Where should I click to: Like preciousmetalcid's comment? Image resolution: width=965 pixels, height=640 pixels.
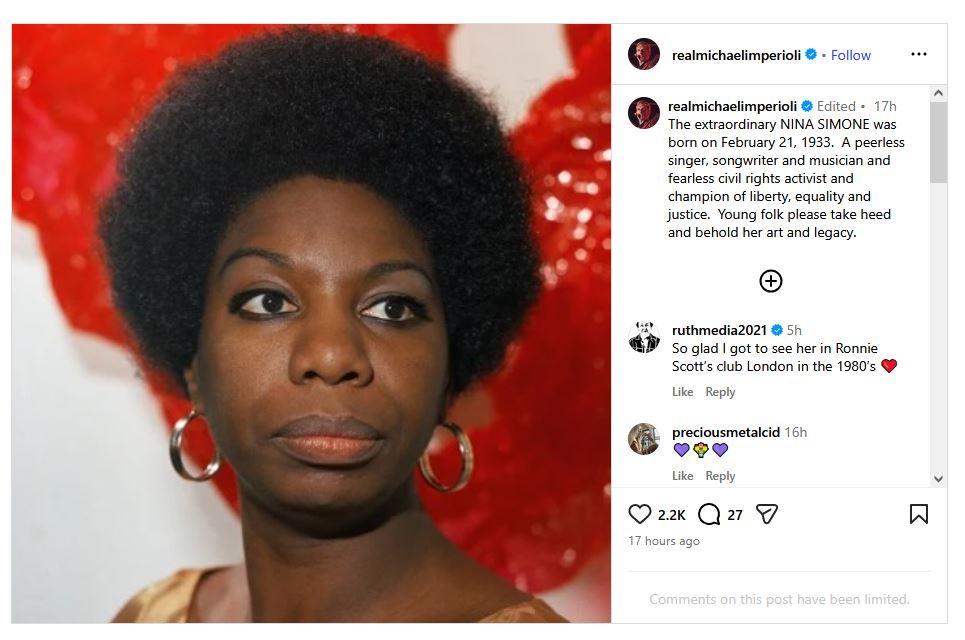683,476
